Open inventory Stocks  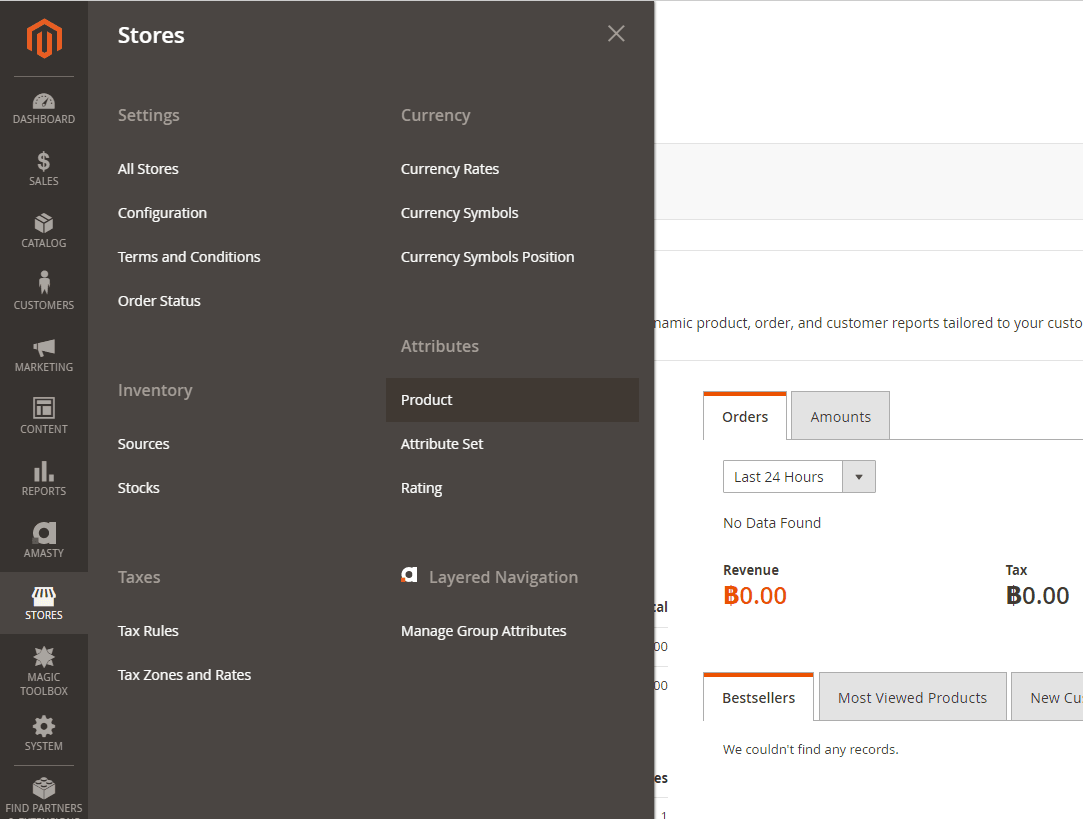(138, 488)
